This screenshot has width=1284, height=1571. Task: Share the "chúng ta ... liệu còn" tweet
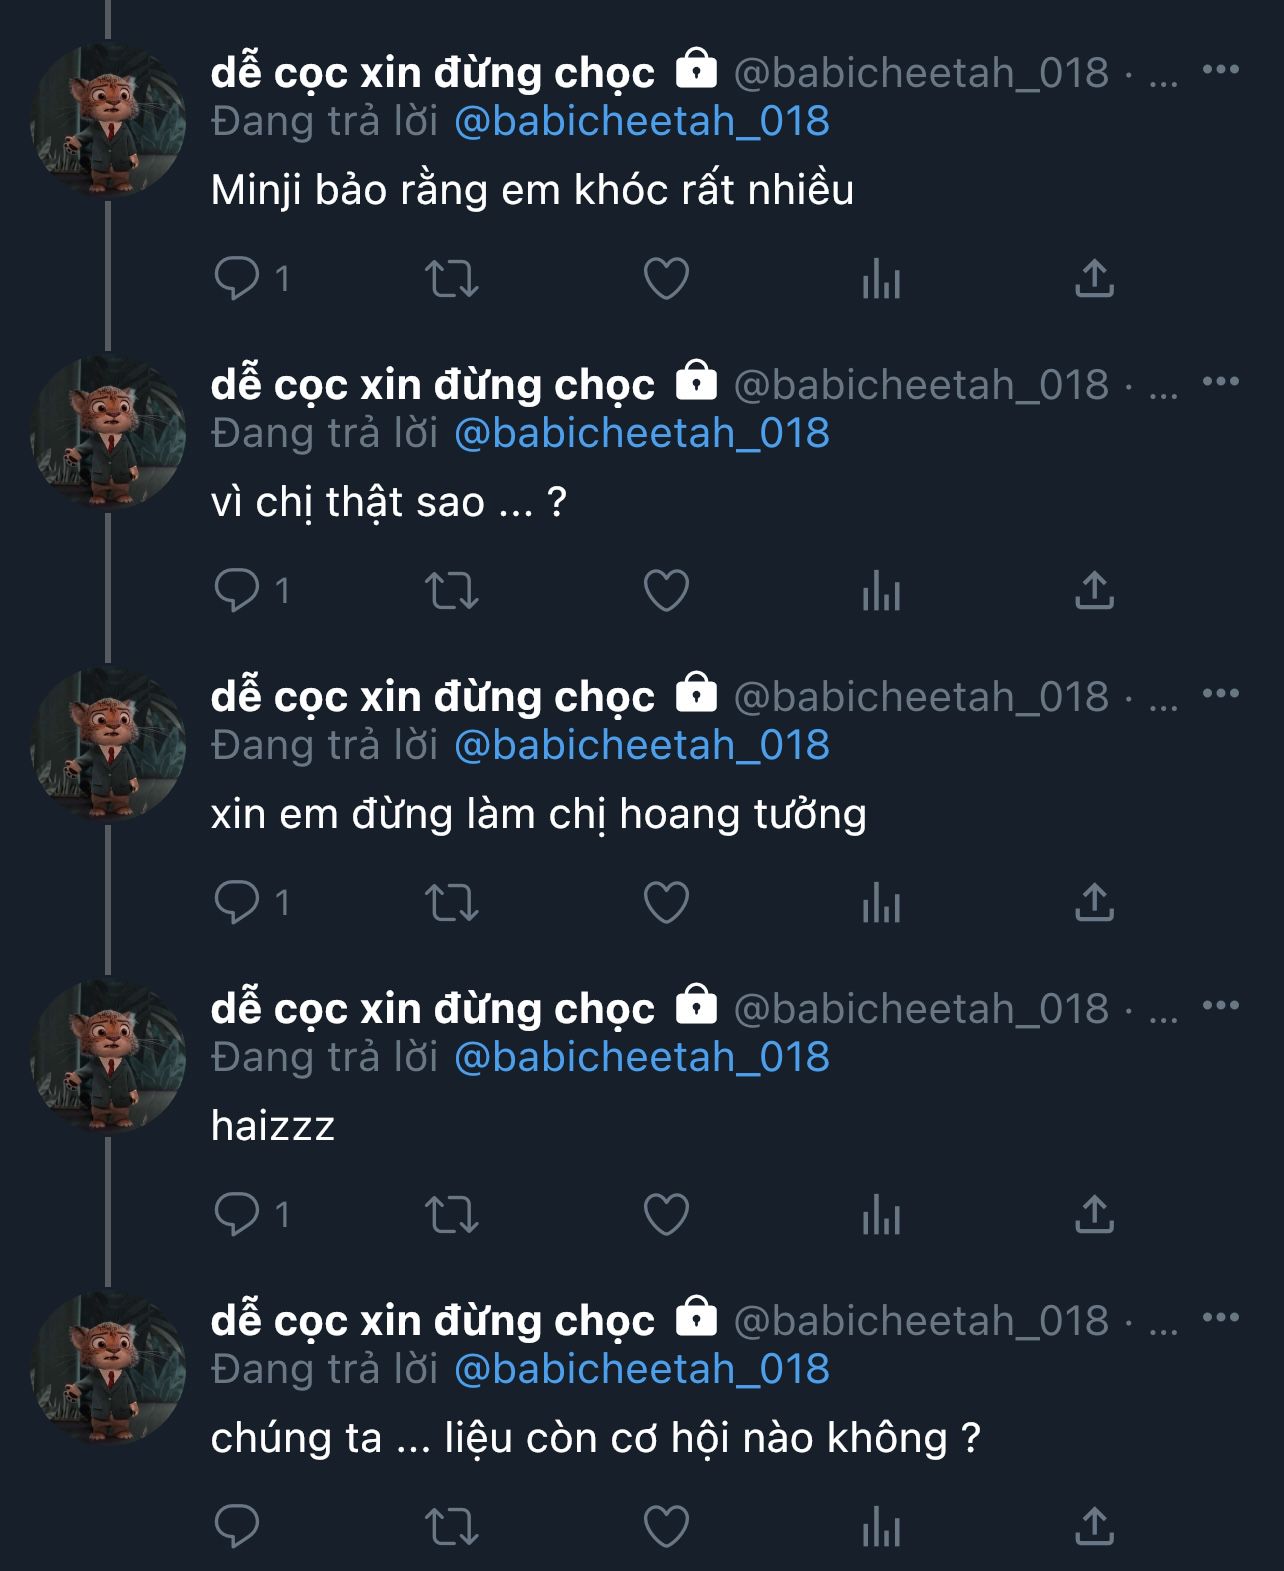pos(1094,1526)
